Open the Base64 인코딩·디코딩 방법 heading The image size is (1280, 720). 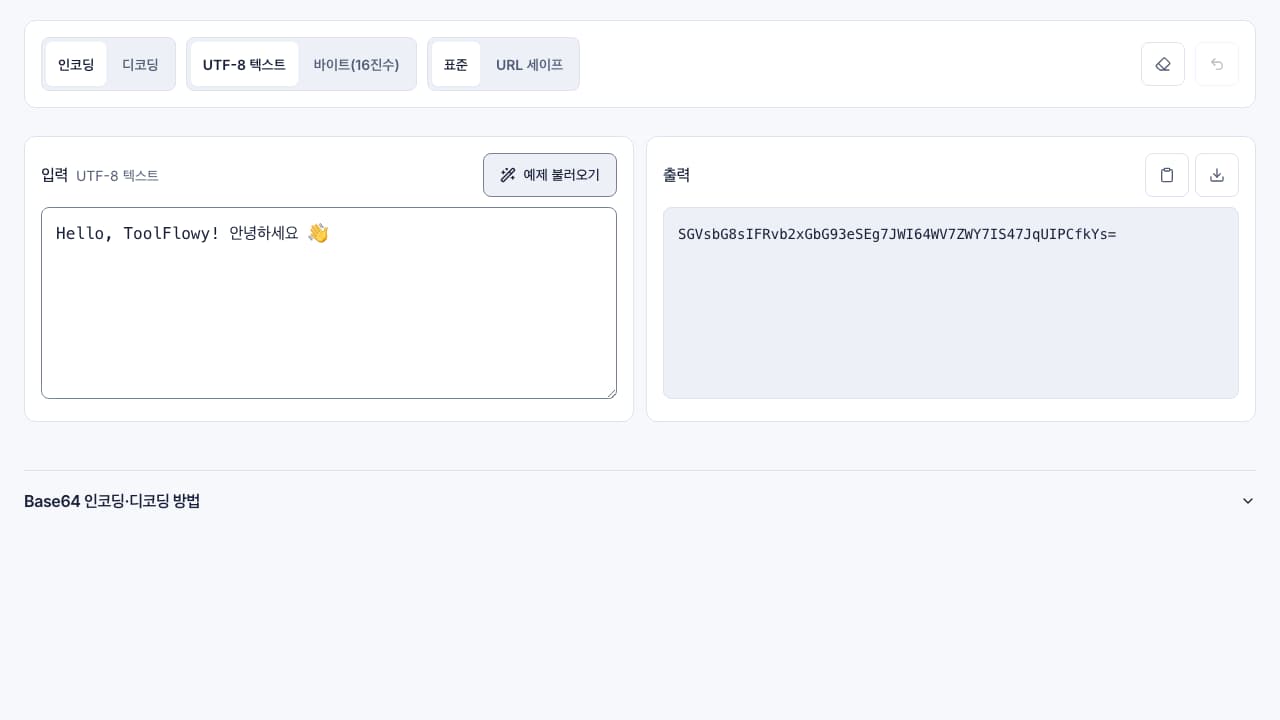tap(112, 501)
